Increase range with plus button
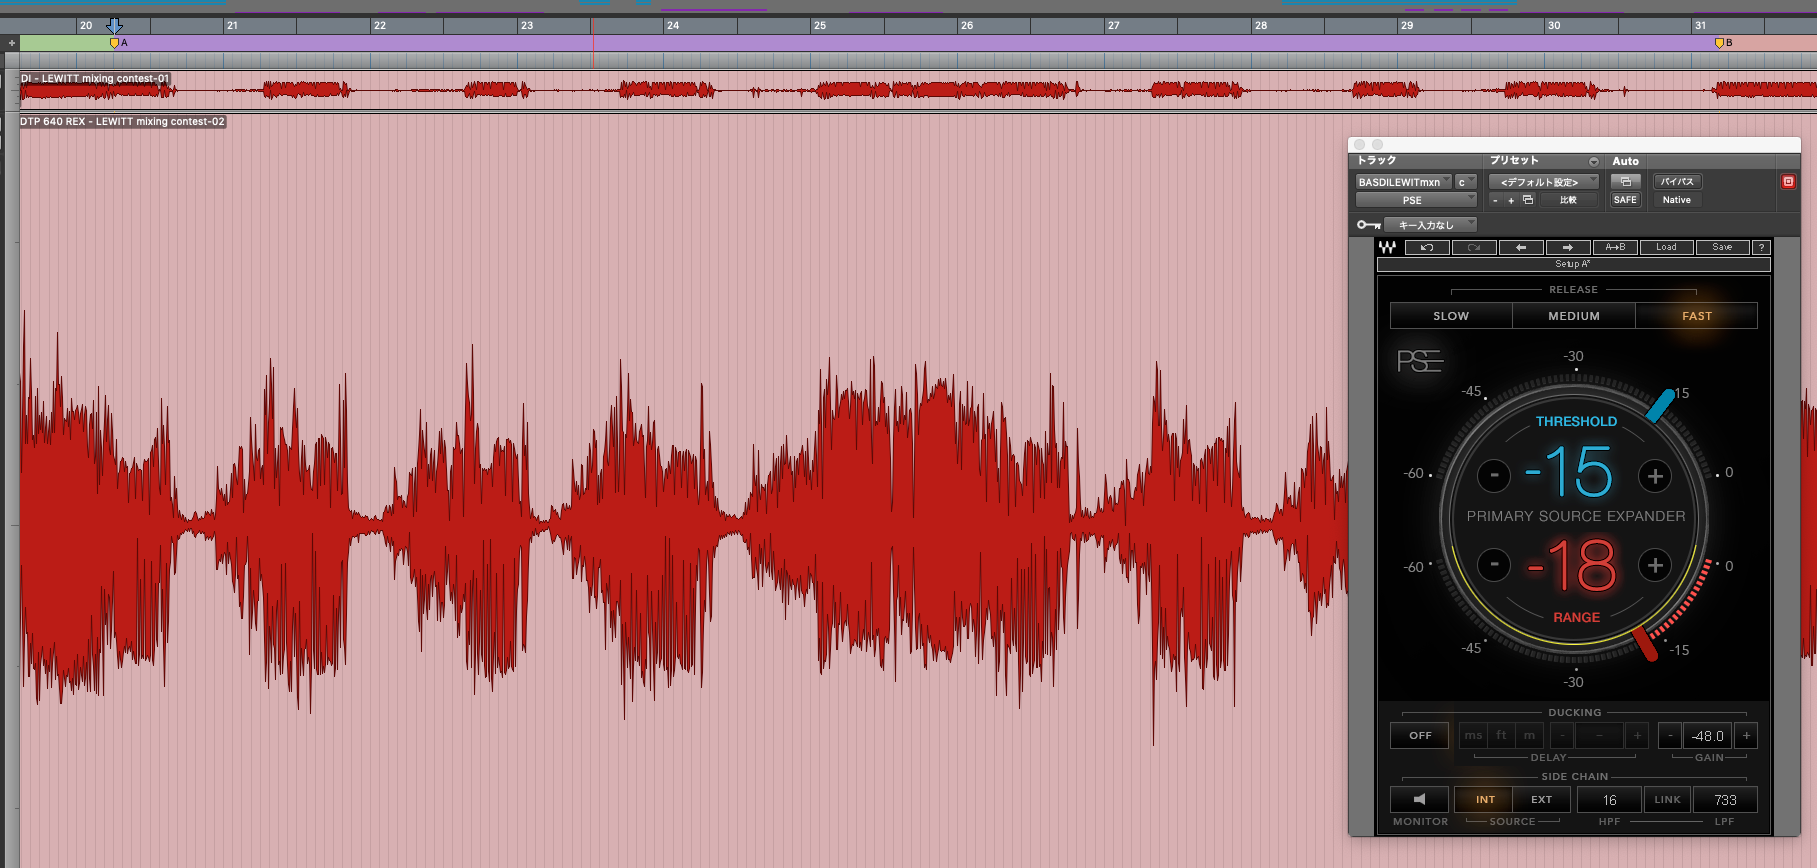The image size is (1817, 868). [x=1655, y=565]
